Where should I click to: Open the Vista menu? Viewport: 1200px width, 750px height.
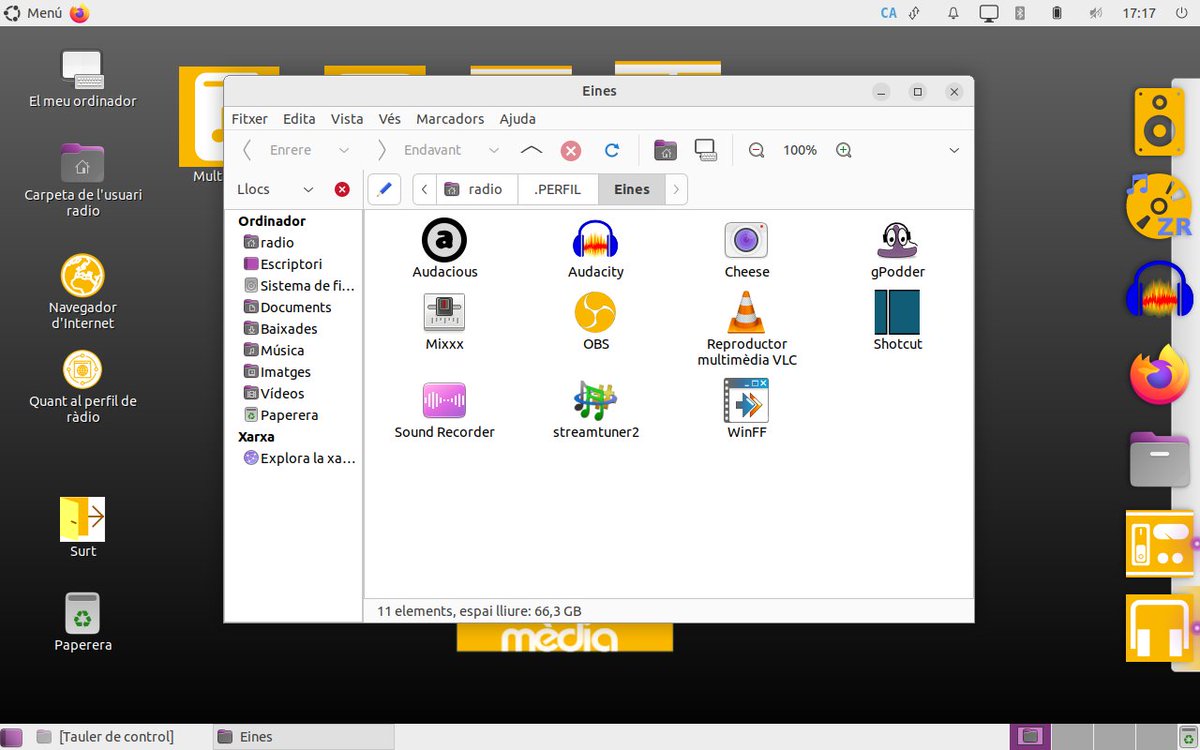pyautogui.click(x=347, y=118)
